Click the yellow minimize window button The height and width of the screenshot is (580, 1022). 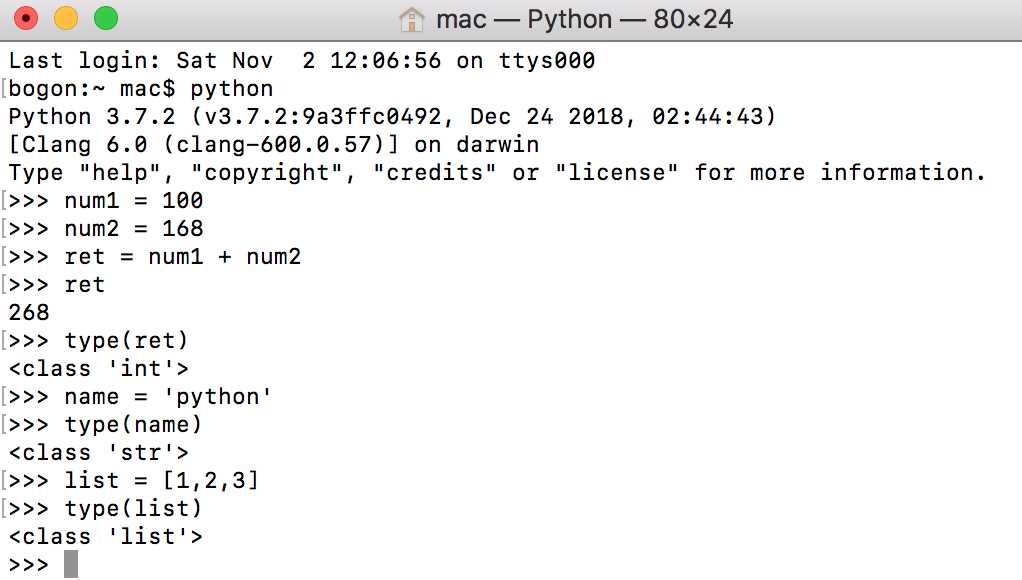point(66,18)
